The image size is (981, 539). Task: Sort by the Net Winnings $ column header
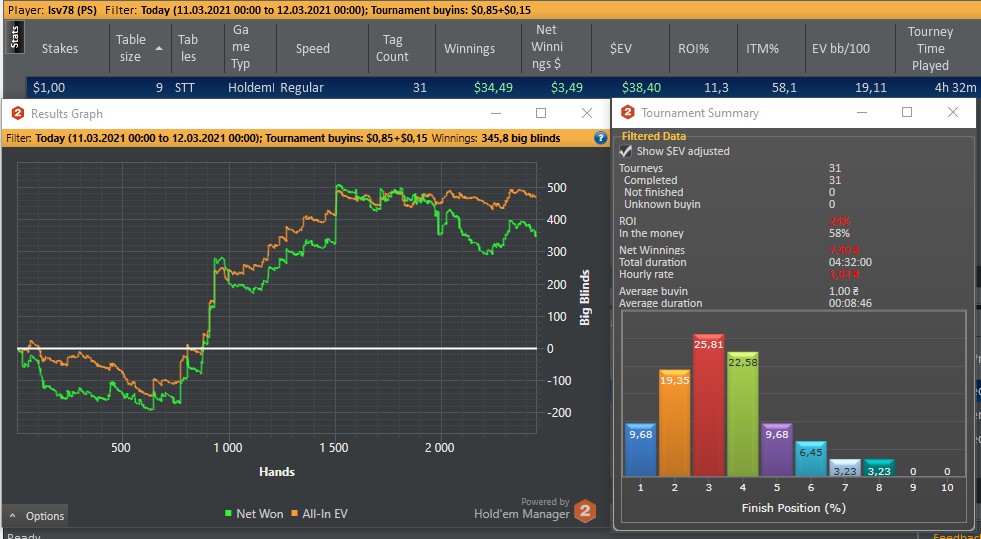[546, 47]
